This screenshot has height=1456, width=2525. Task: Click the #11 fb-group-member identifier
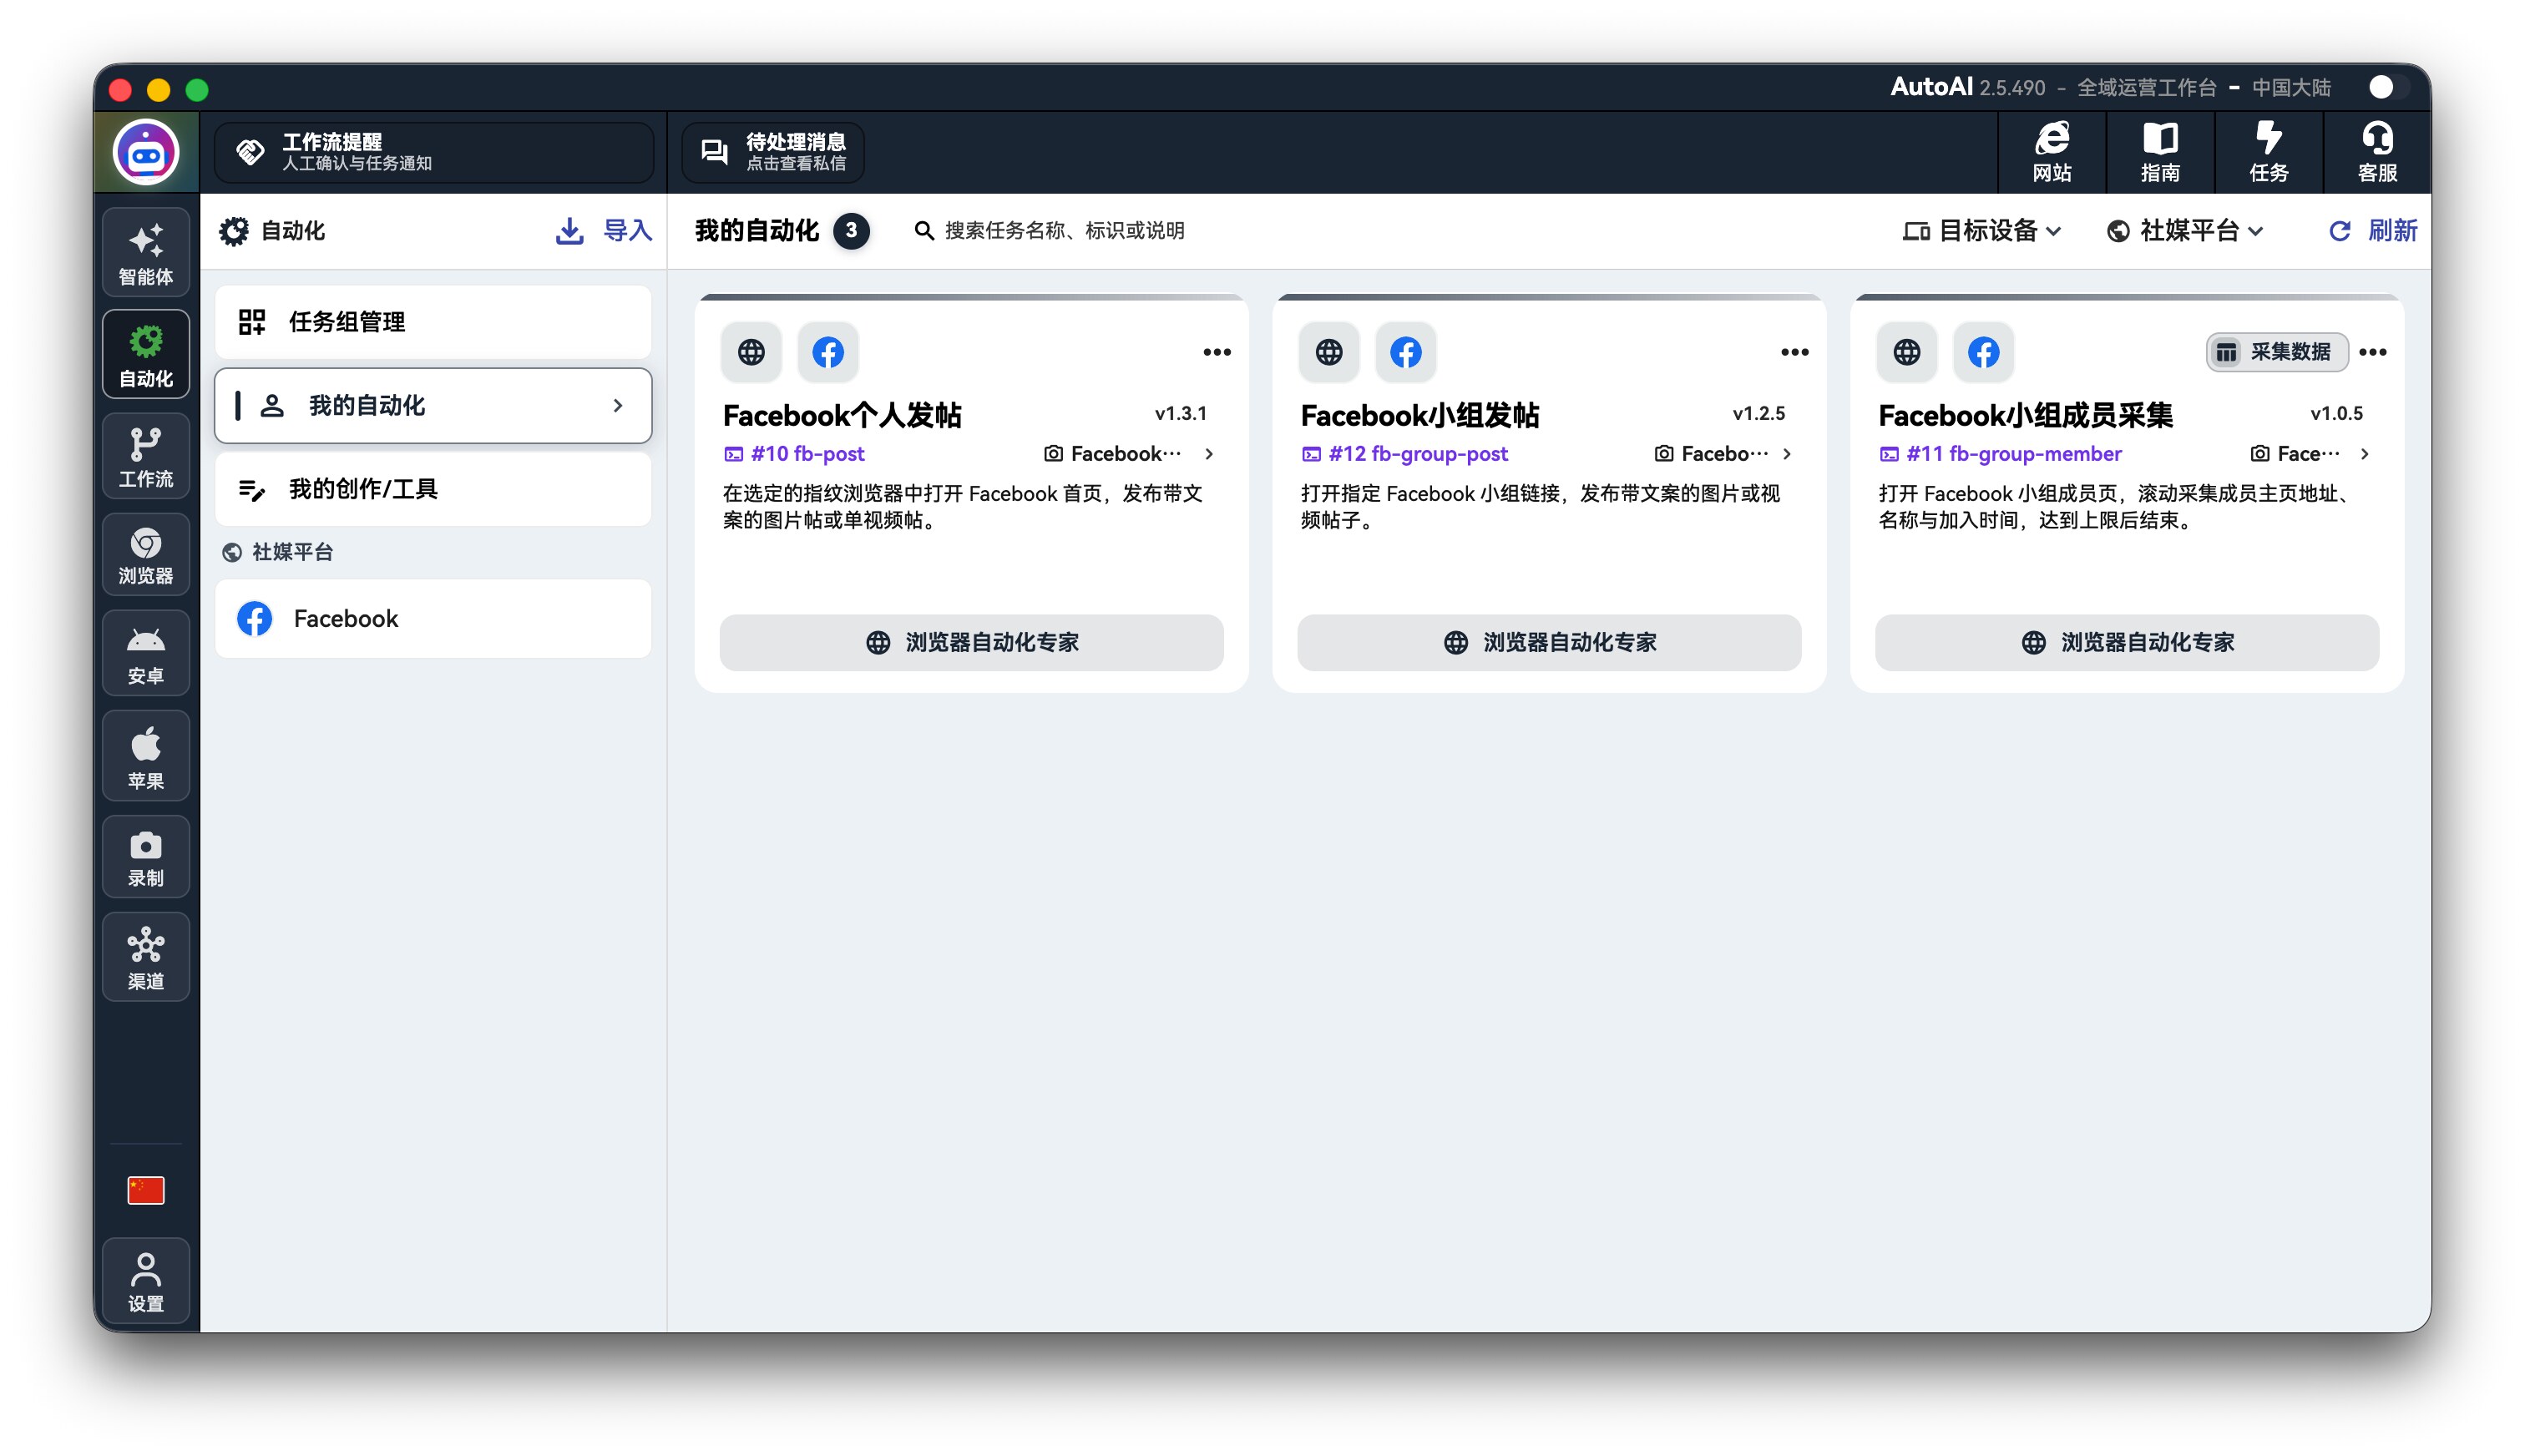[x=2000, y=454]
